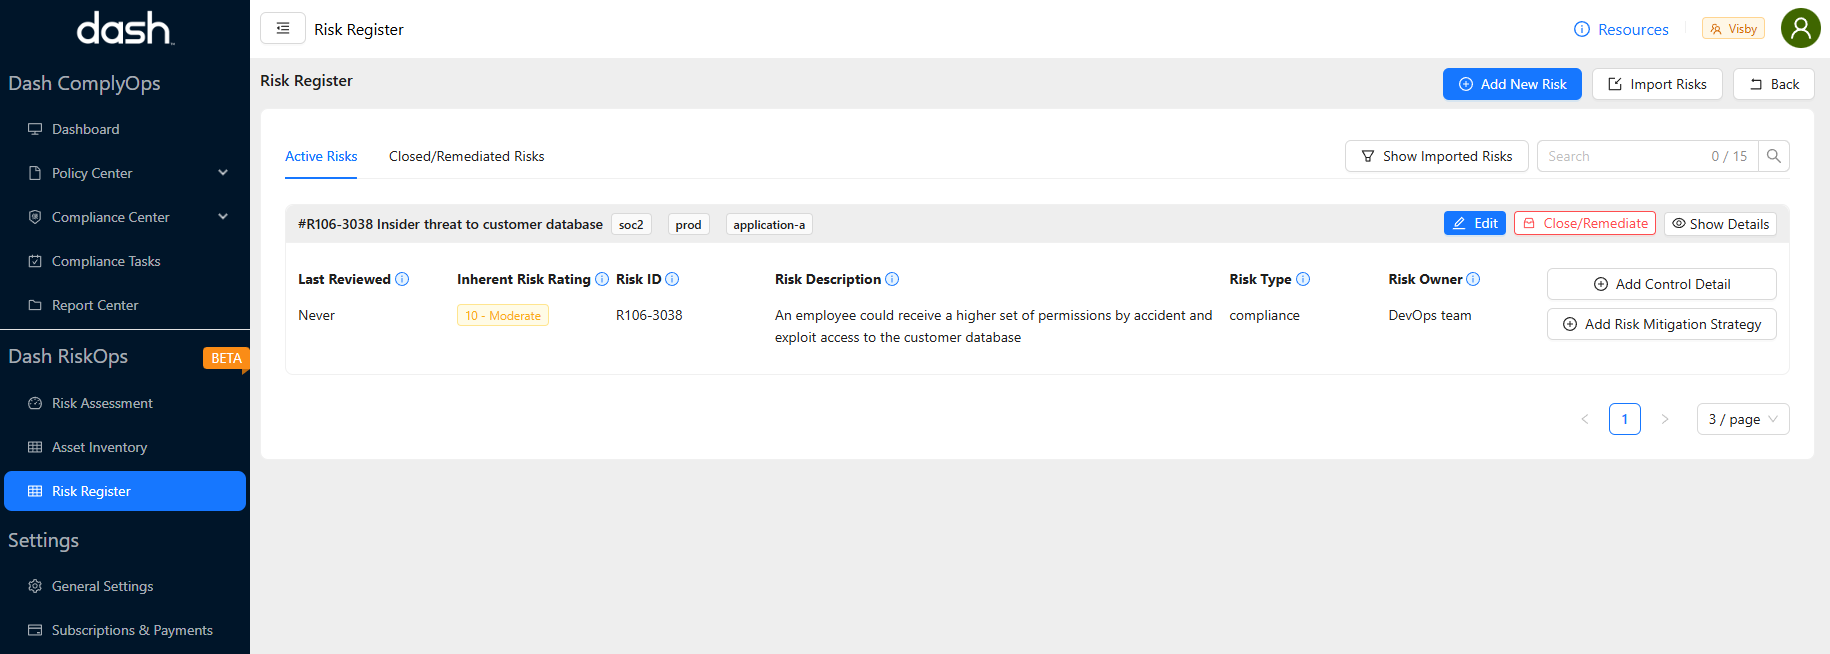Screen dimensions: 1830x654
Task: Toggle the Show Imported Risks filter
Action: click(1436, 156)
